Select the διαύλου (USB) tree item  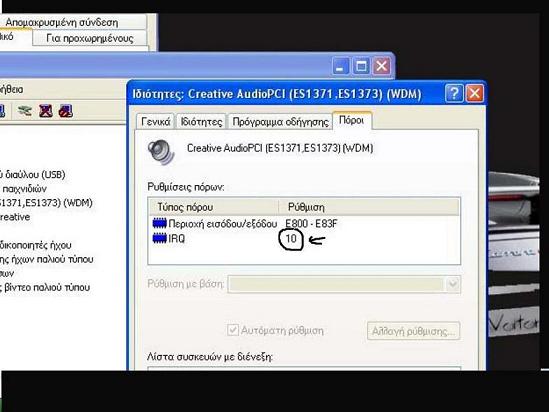click(x=33, y=174)
